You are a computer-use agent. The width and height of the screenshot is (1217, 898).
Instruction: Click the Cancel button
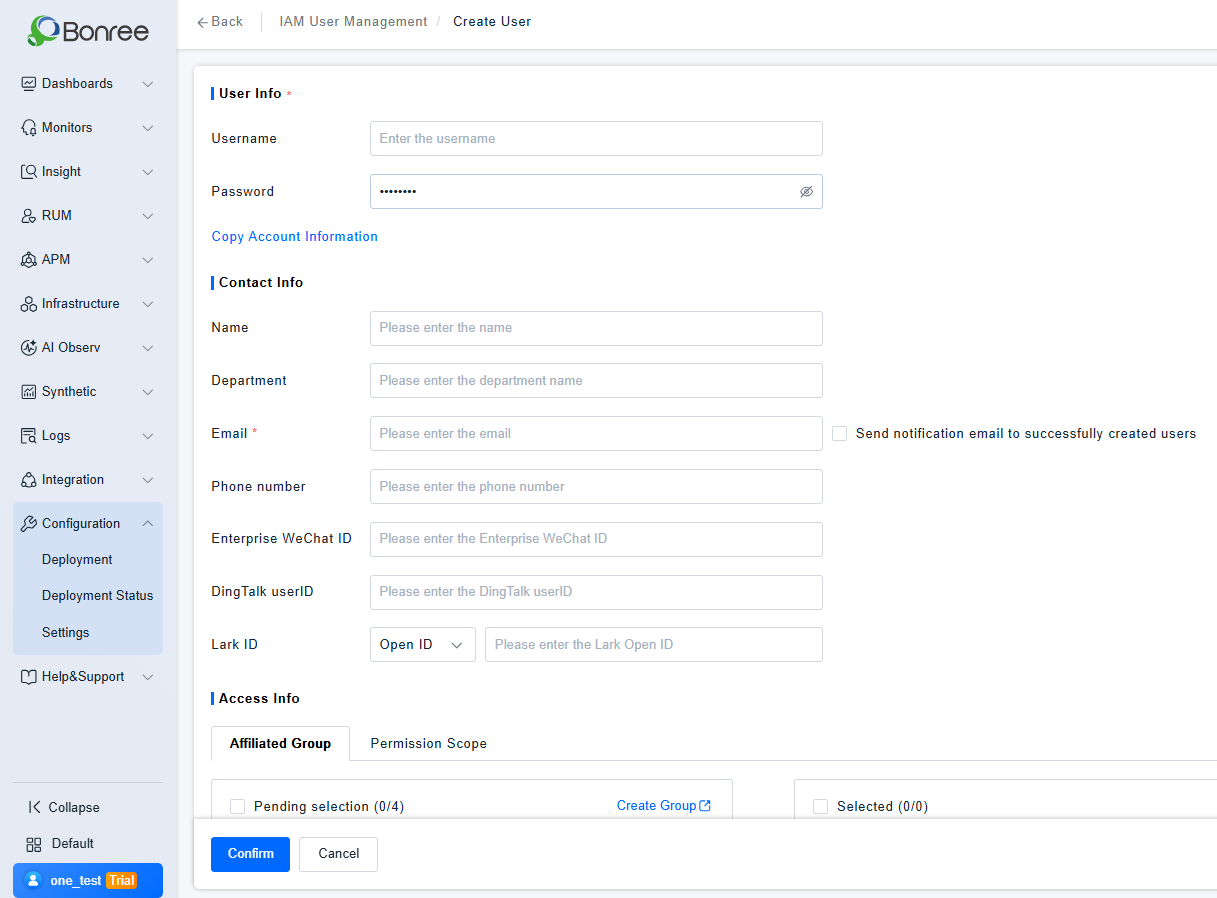338,854
